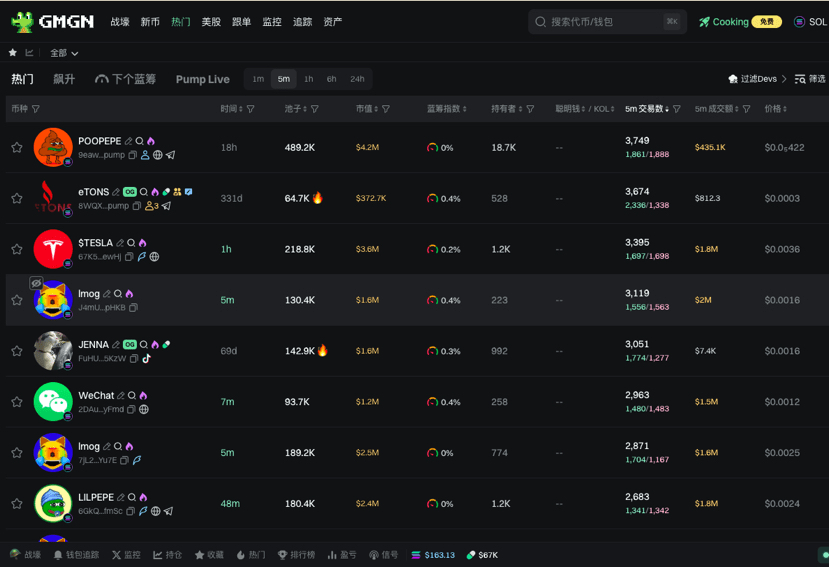Open the 资产 nav menu

coord(333,22)
